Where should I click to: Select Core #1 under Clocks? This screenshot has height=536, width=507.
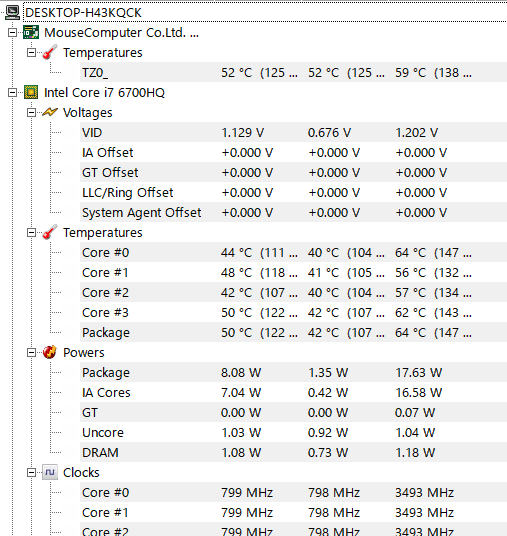293,512
